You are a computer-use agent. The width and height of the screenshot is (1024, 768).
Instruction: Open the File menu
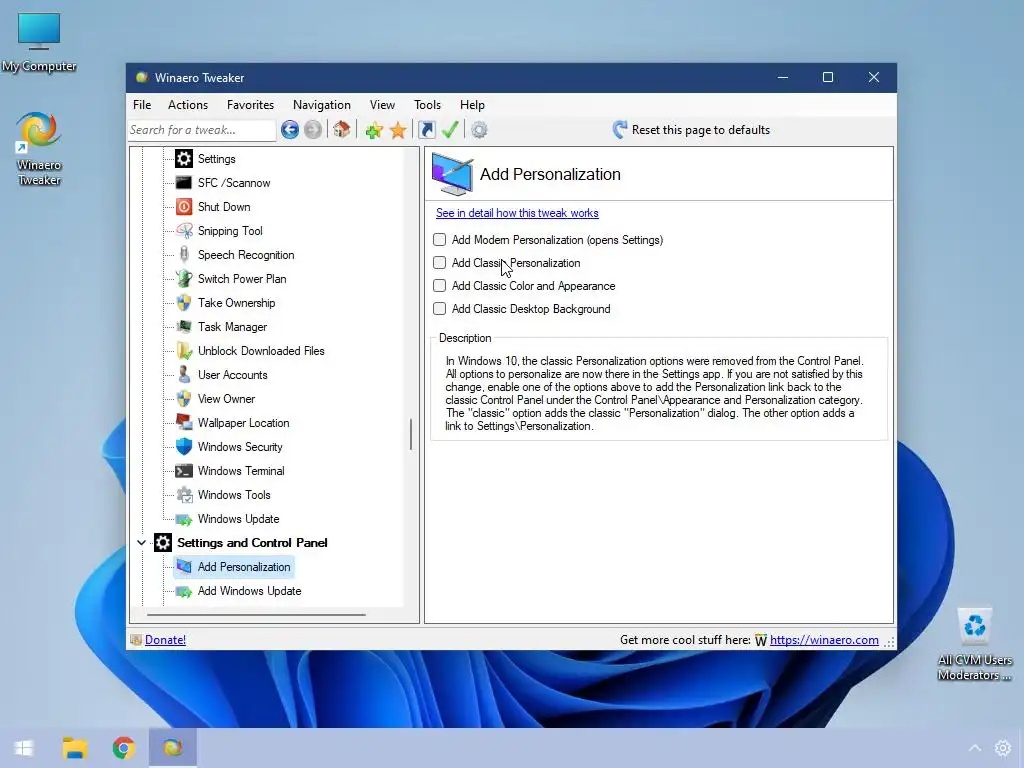[142, 104]
